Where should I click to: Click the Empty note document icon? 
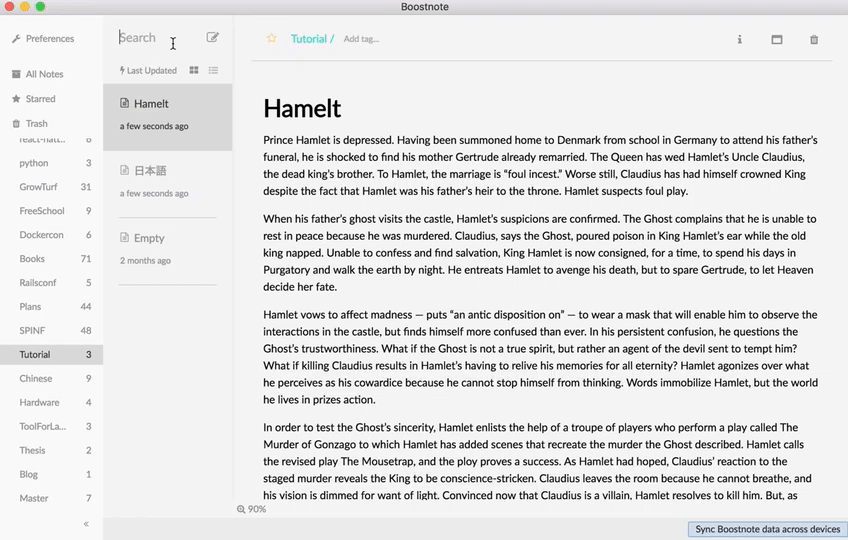click(x=124, y=237)
